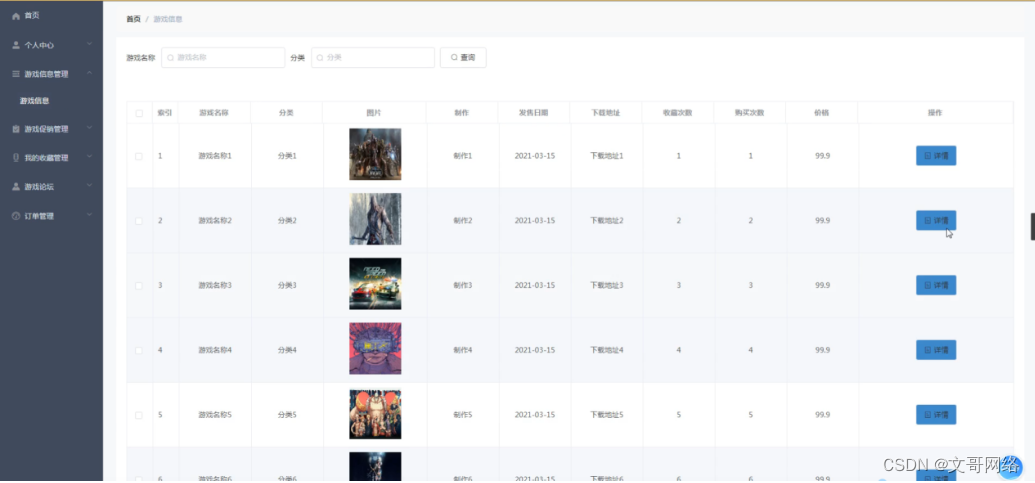Click the clock icon beside 订单管理
The height and width of the screenshot is (483, 1035).
tap(16, 216)
